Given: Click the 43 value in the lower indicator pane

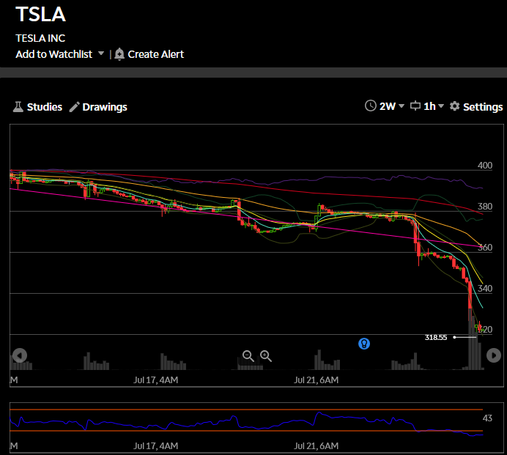Looking at the screenshot, I should pos(487,418).
